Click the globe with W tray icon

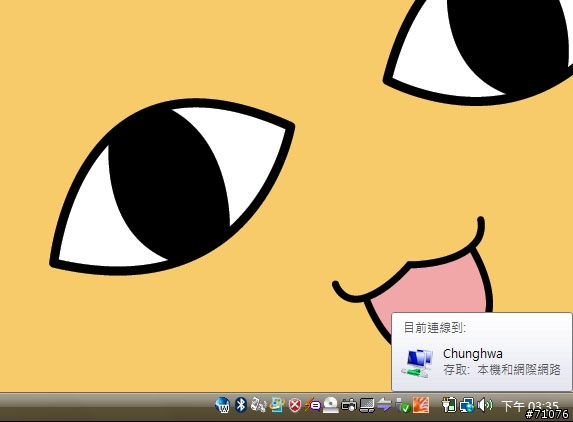[222, 405]
